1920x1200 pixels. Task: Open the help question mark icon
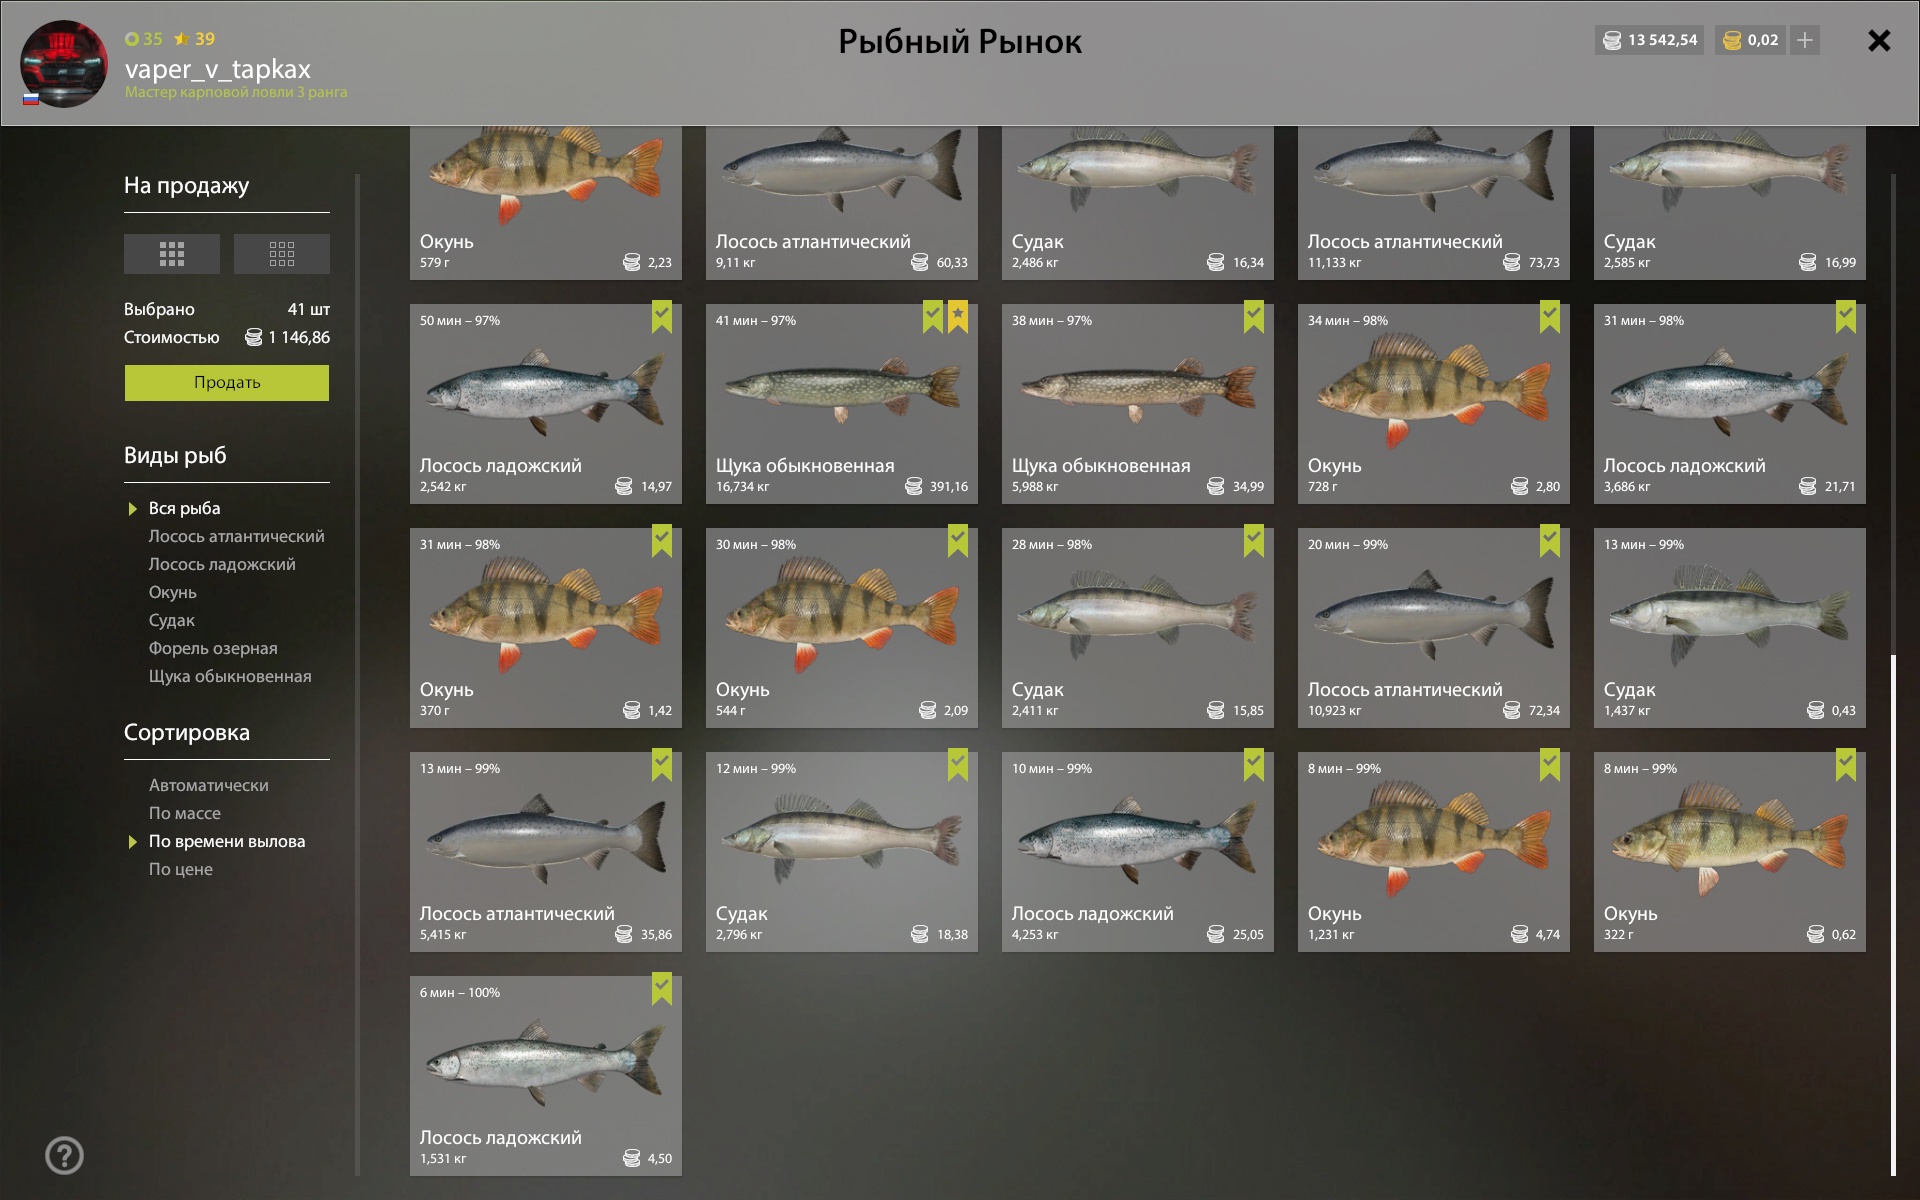point(65,1156)
